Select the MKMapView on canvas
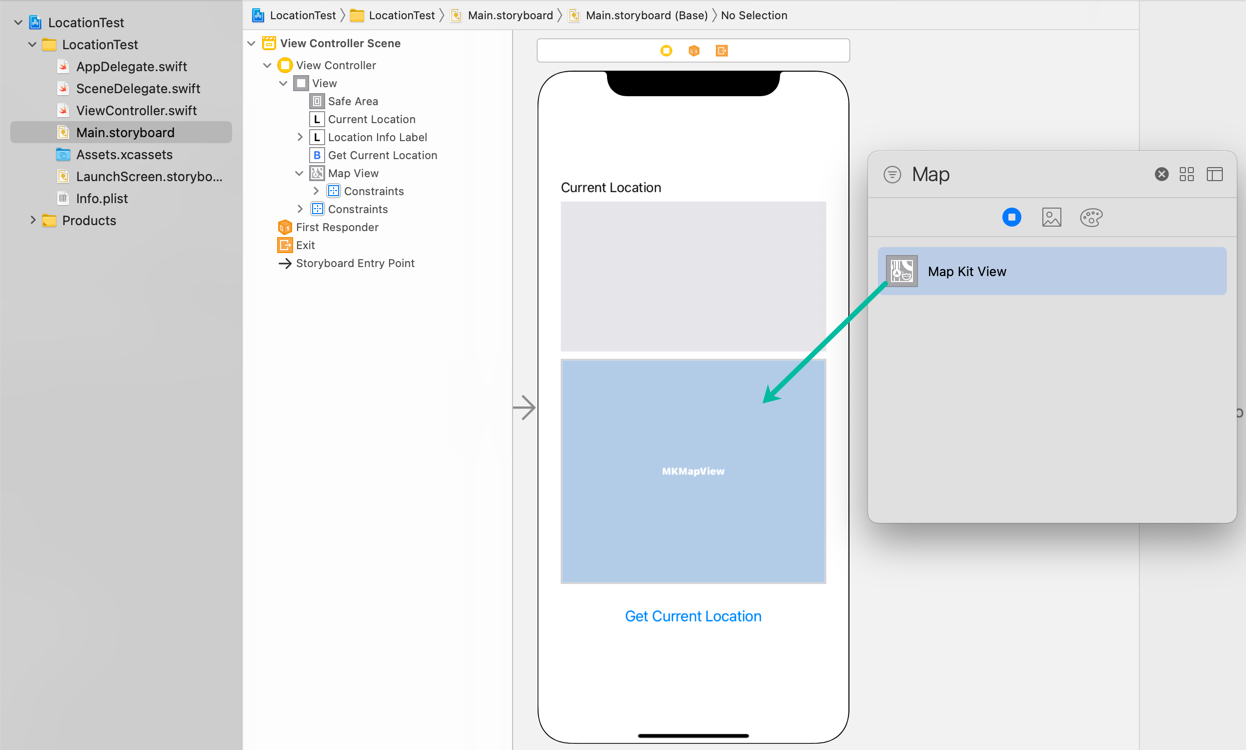 [693, 471]
